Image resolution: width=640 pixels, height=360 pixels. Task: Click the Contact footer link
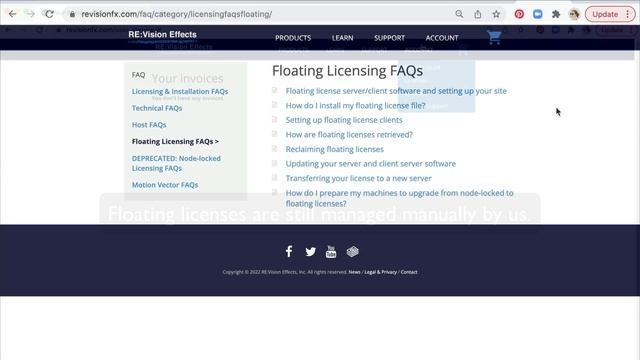click(409, 272)
